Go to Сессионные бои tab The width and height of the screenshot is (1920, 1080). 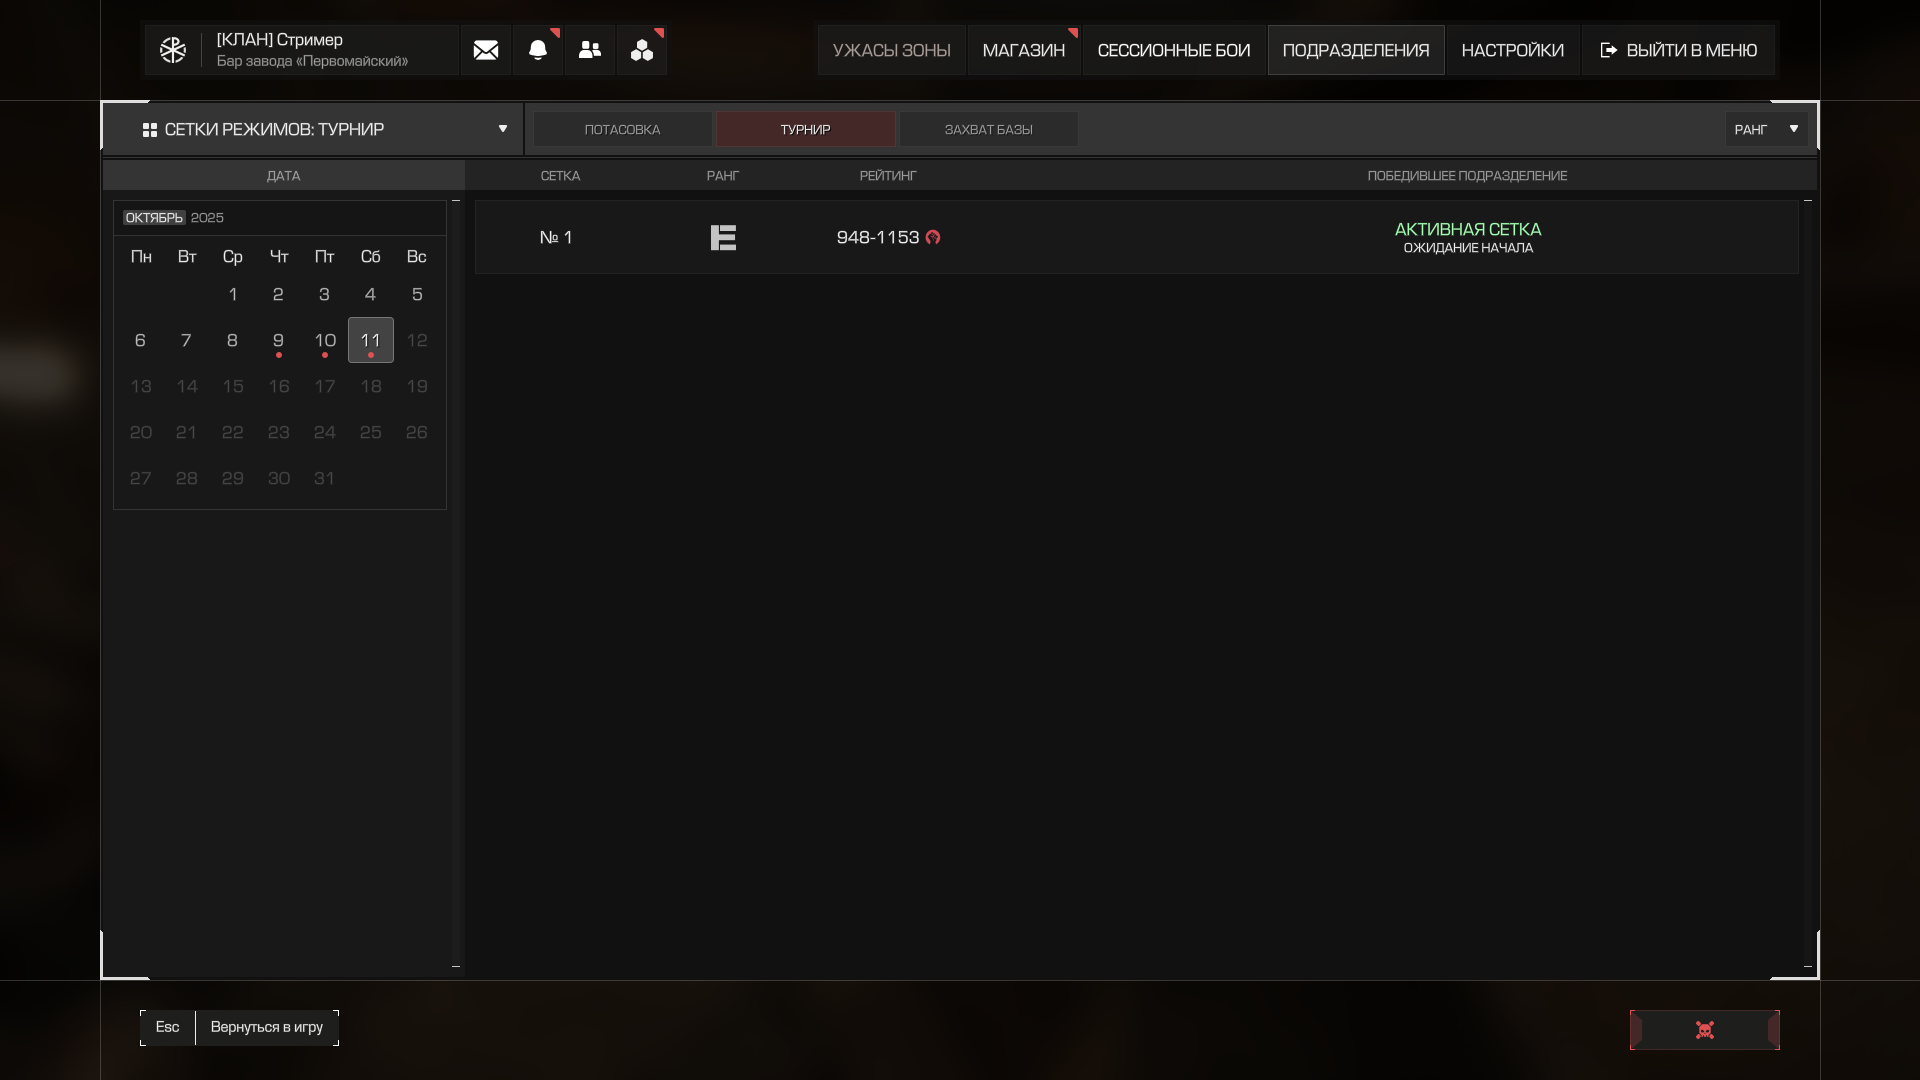(1173, 50)
